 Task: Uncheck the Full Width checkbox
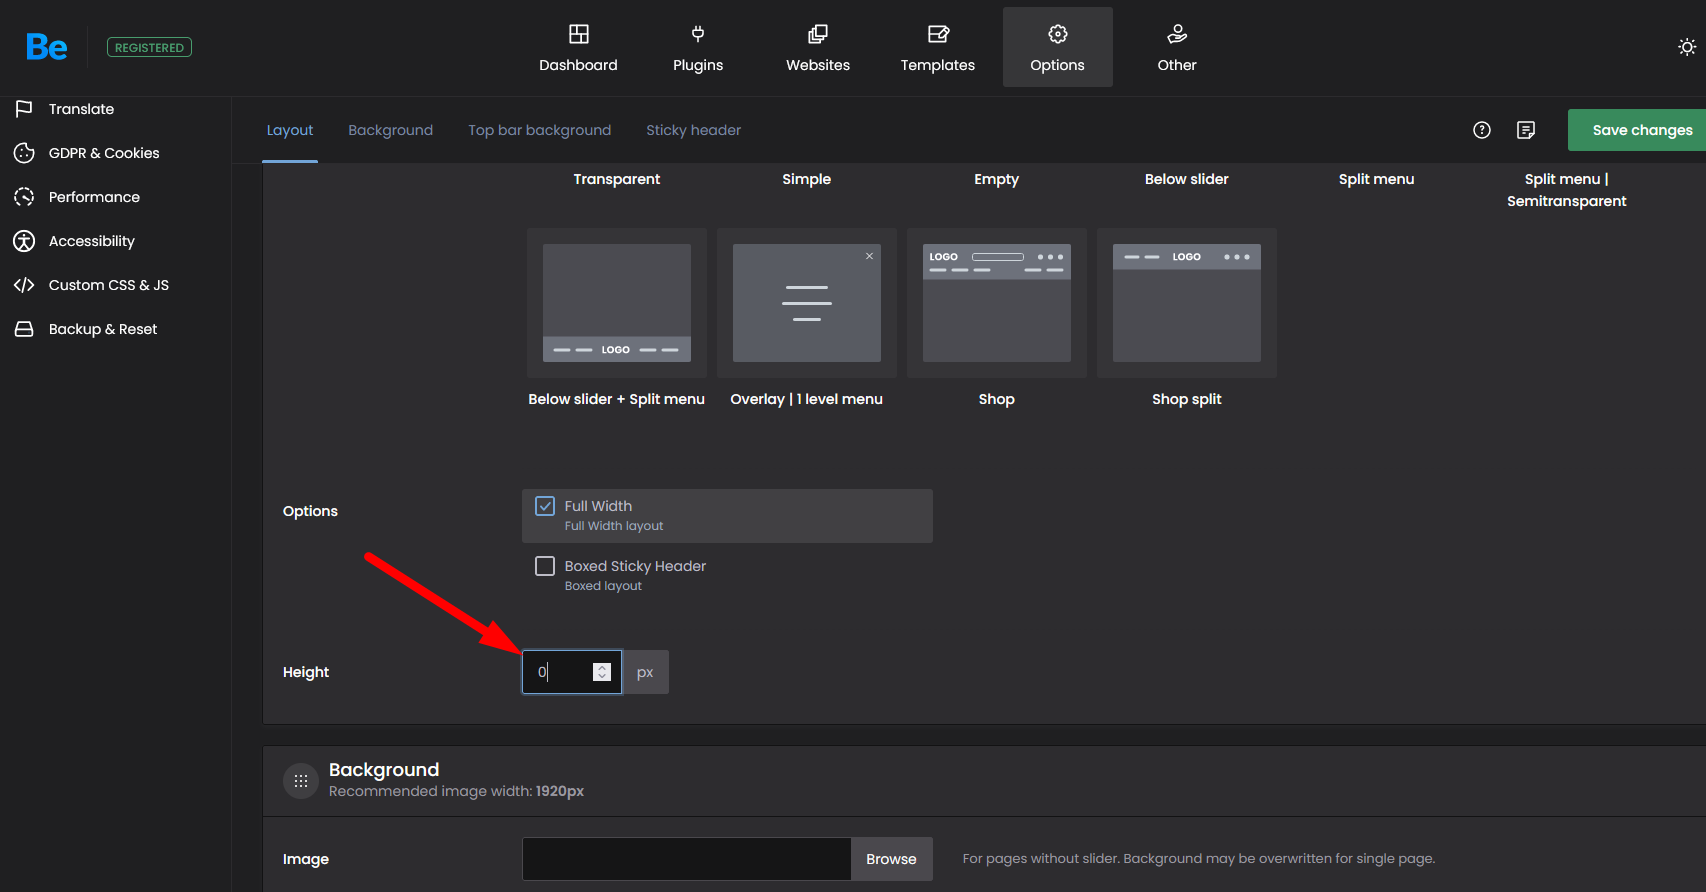point(545,506)
